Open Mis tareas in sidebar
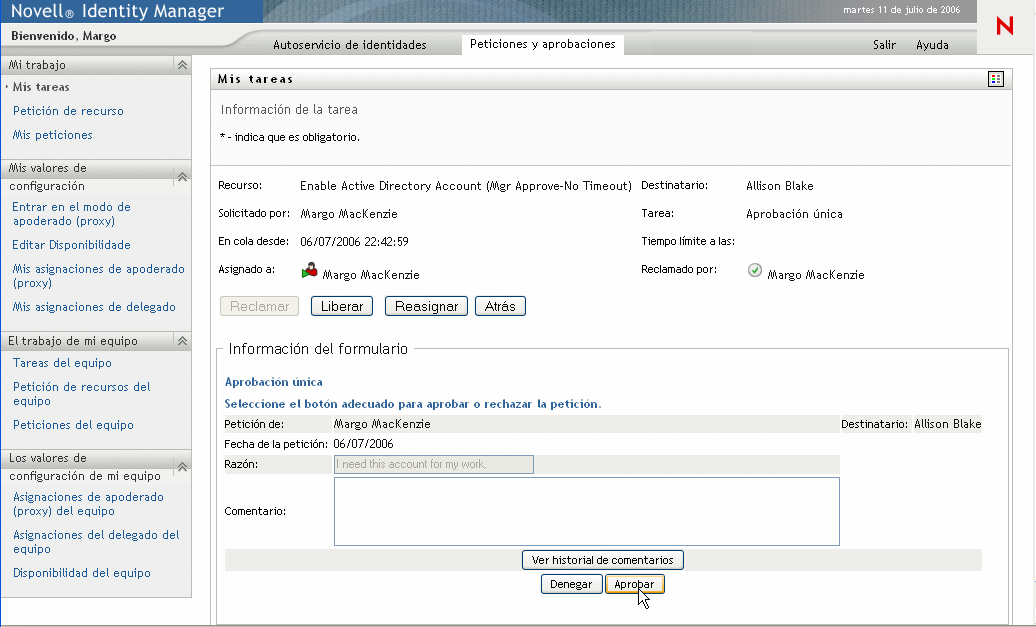Viewport: 1036px width, 627px height. coord(41,87)
